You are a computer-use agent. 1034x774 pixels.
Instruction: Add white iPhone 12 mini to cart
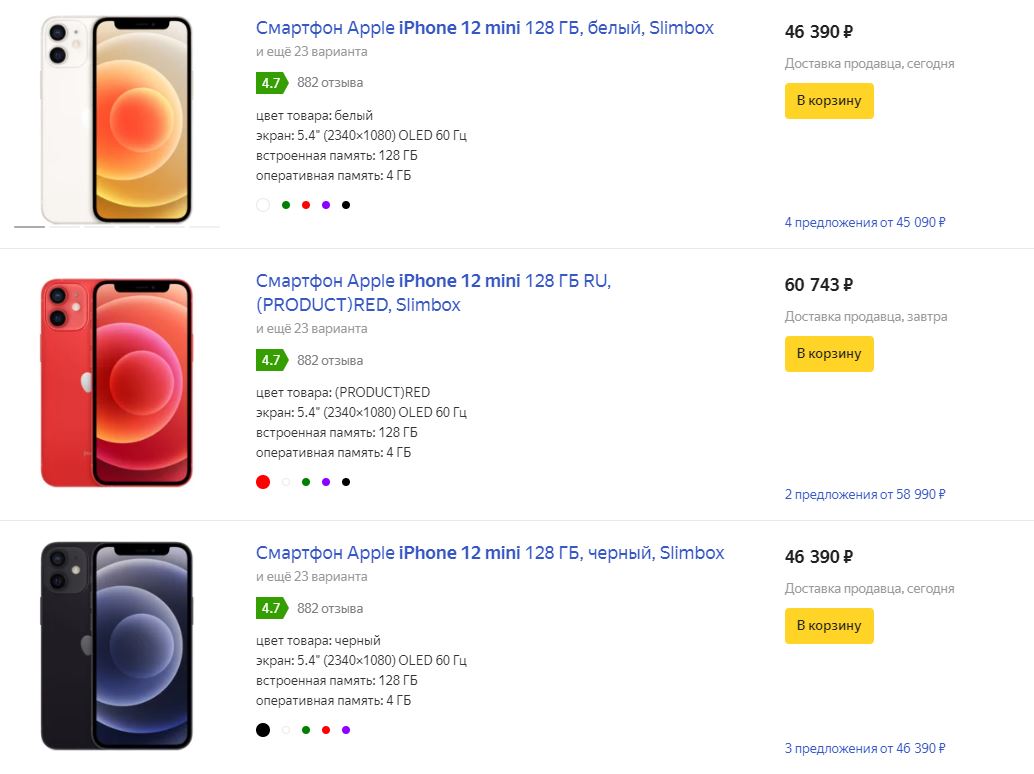[829, 101]
